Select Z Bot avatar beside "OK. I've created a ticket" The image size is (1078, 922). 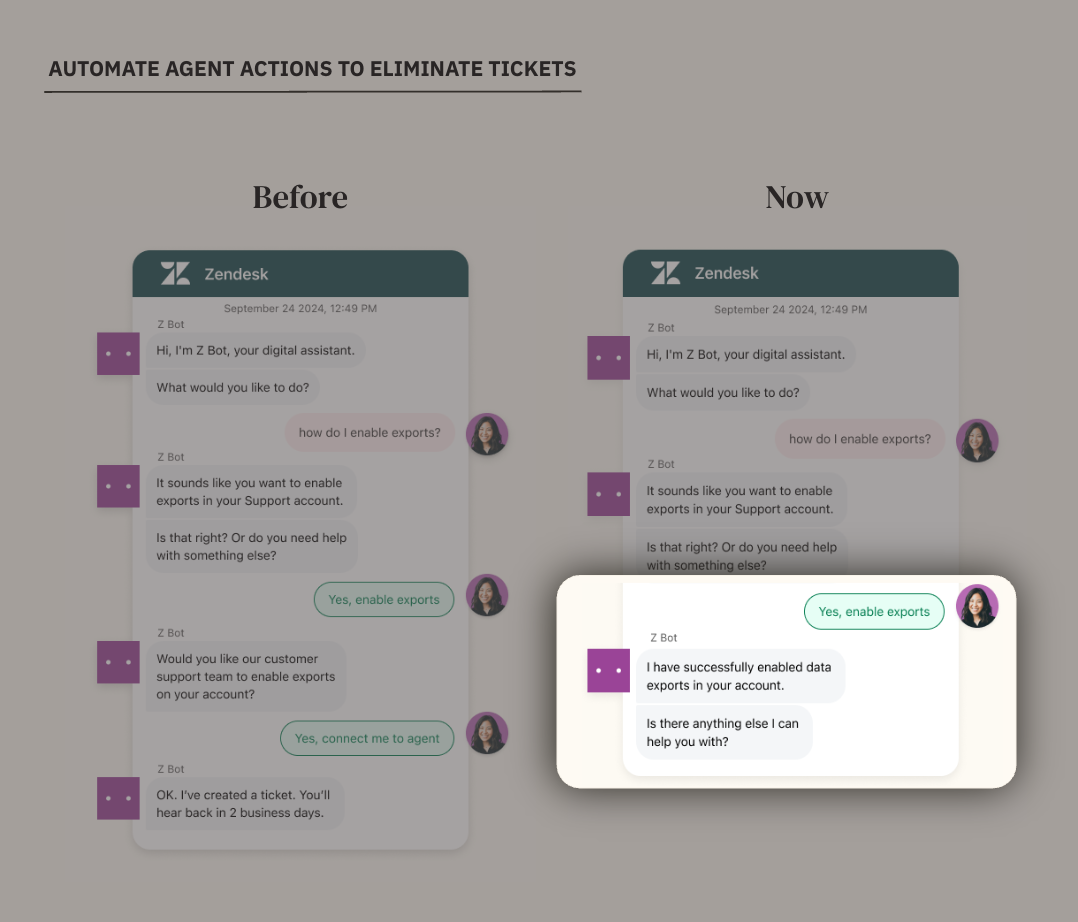118,798
